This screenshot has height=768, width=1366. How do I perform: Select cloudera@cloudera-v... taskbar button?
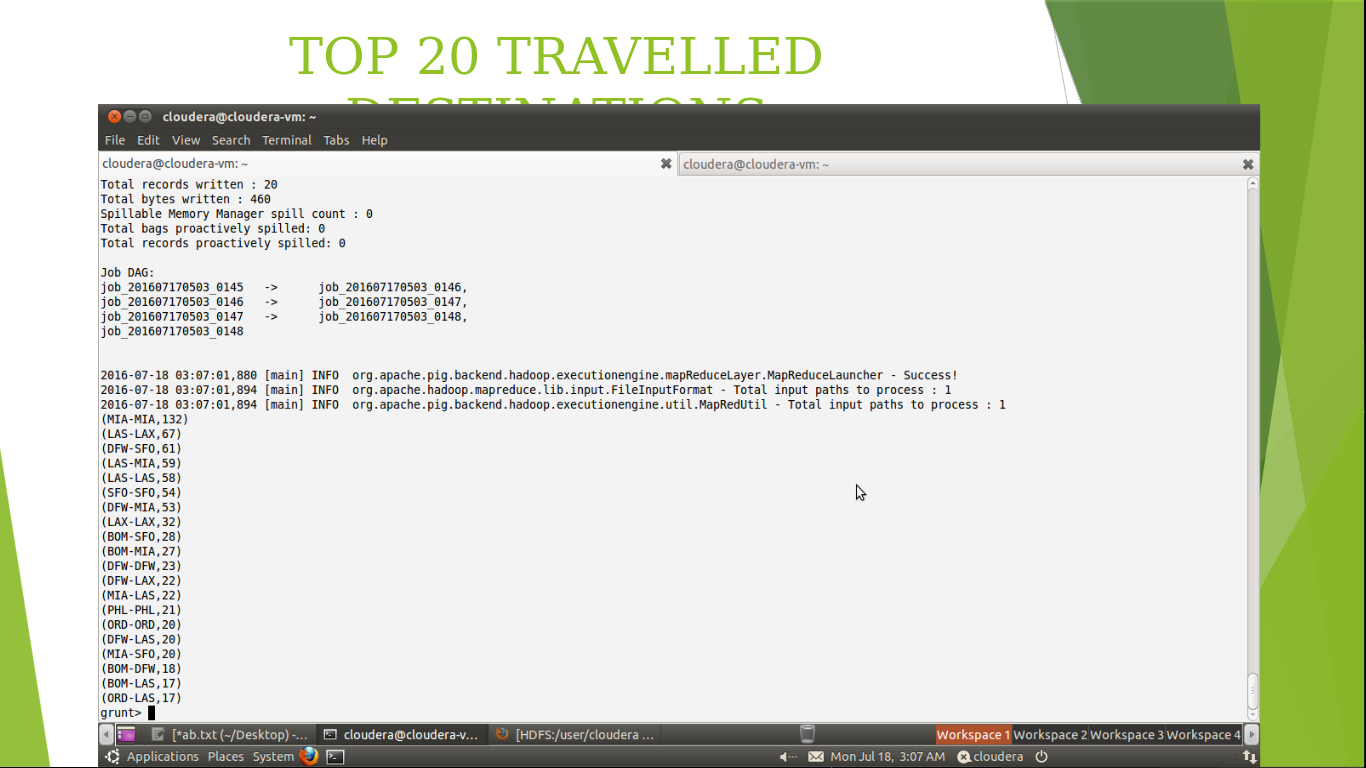point(401,735)
